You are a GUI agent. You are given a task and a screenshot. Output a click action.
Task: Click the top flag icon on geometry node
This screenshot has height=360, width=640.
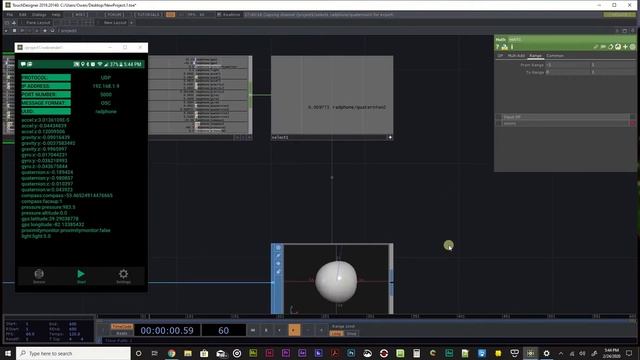[x=278, y=248]
